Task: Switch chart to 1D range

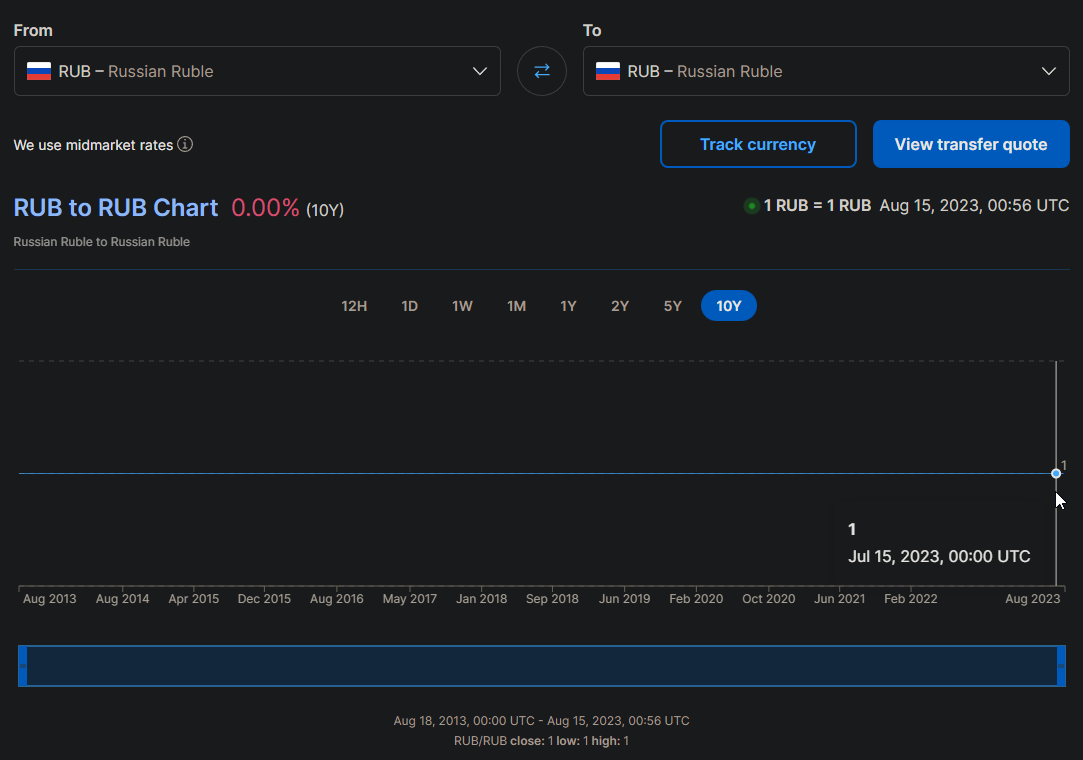Action: coord(409,306)
